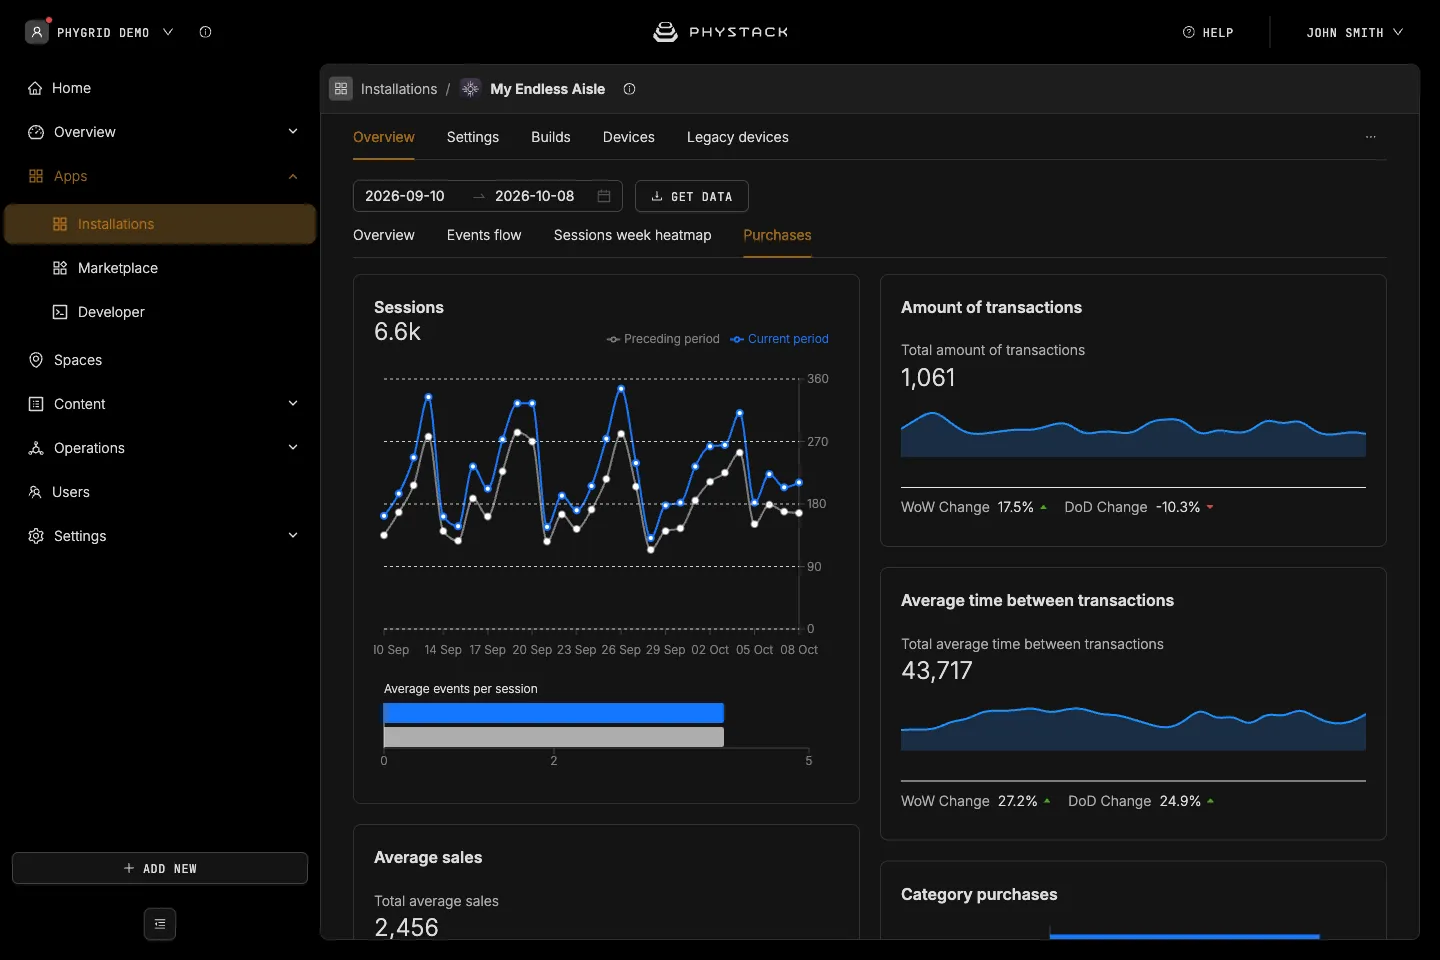Image resolution: width=1440 pixels, height=960 pixels.
Task: Click the Help question mark icon
Action: (1189, 32)
